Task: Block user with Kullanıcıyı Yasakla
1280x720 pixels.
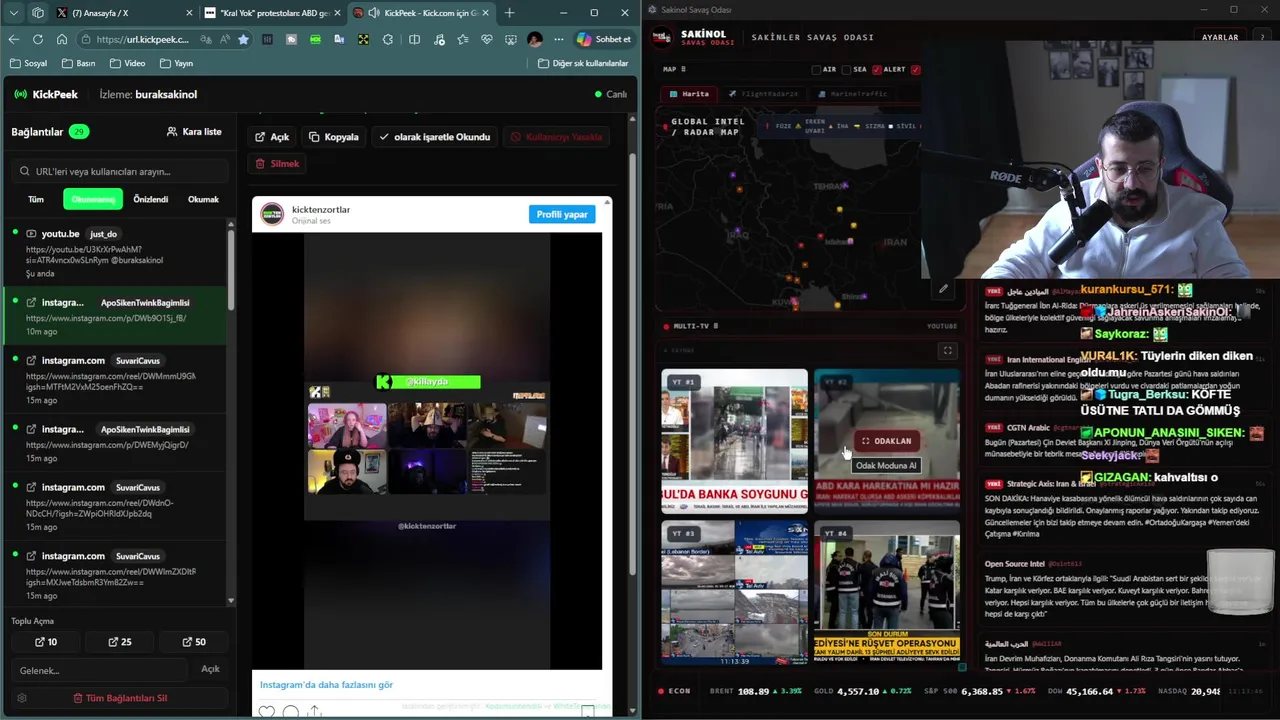Action: click(x=556, y=137)
